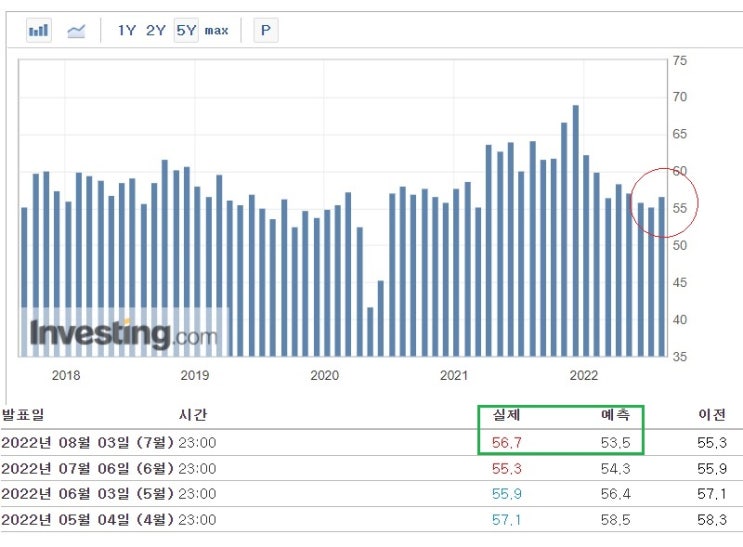Click previous value 58.3
743x547 pixels.
click(x=712, y=520)
